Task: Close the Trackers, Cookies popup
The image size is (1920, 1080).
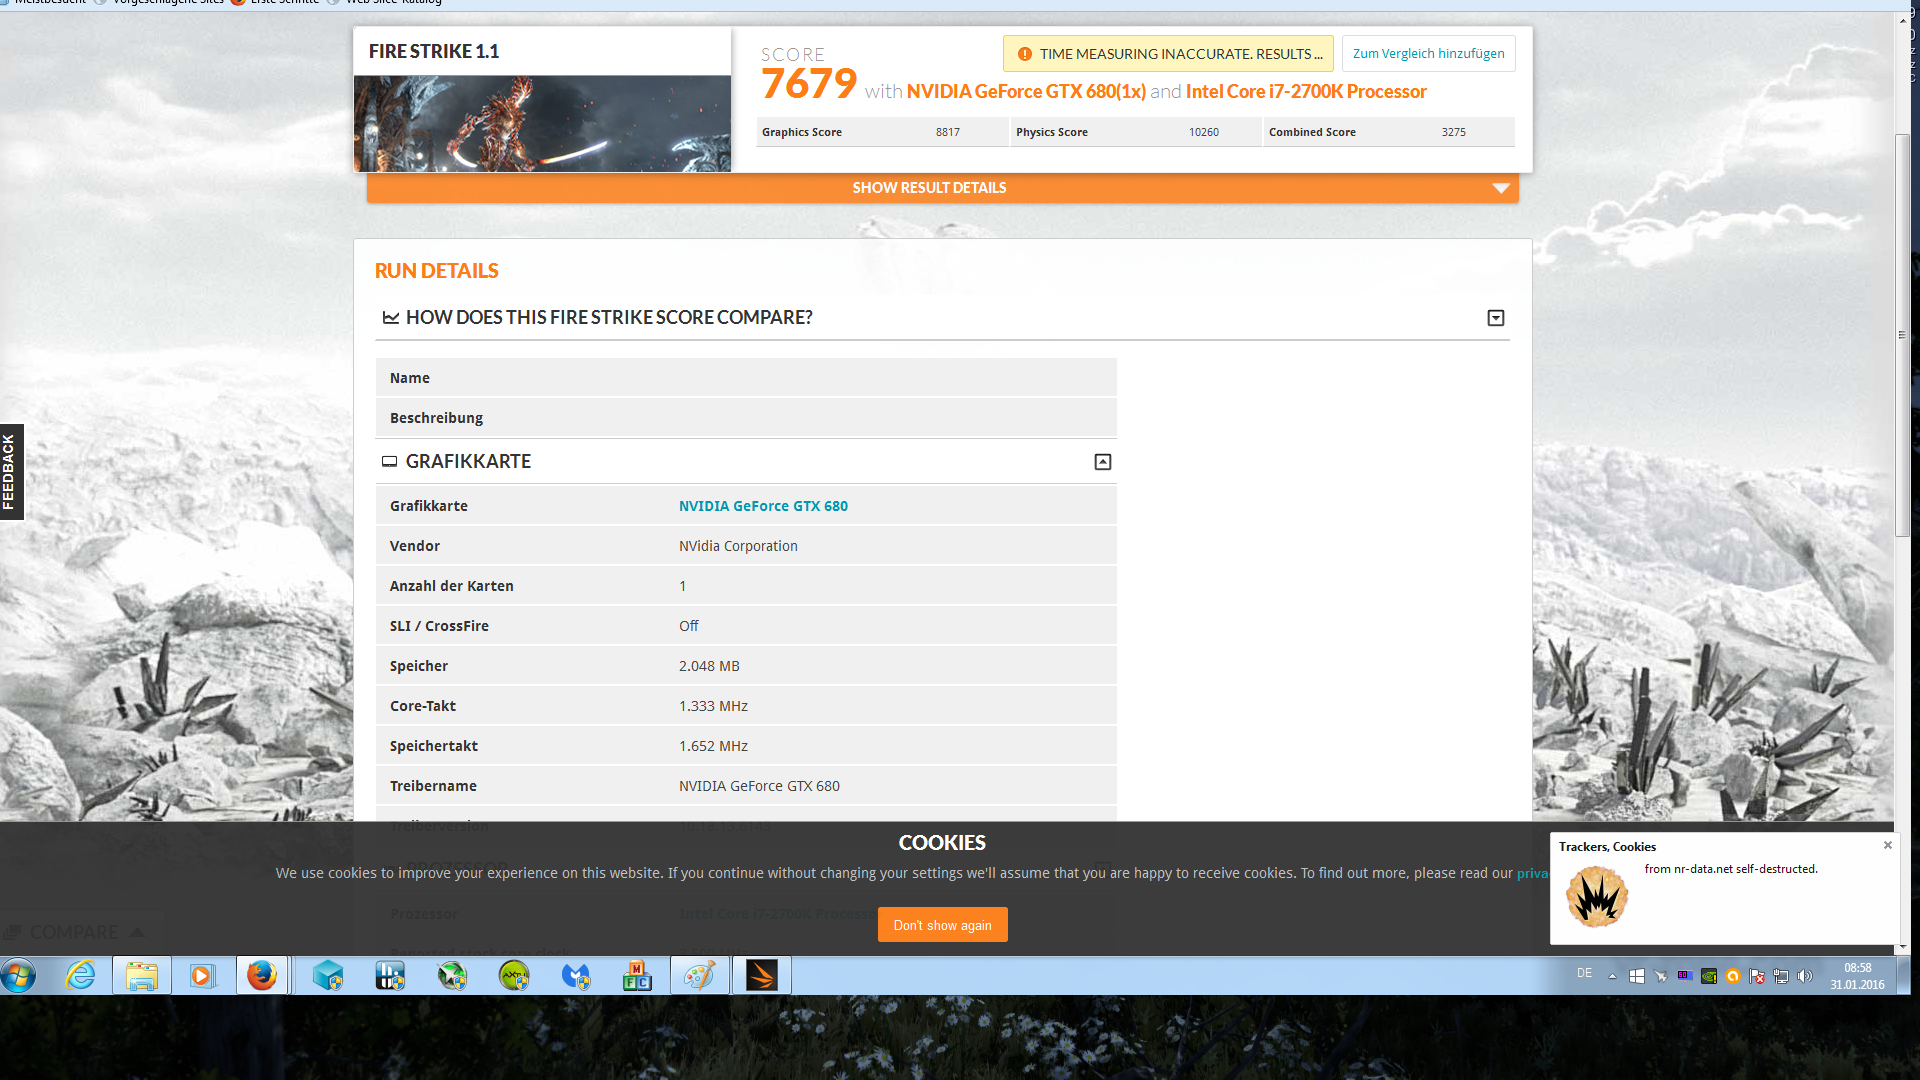Action: tap(1887, 845)
